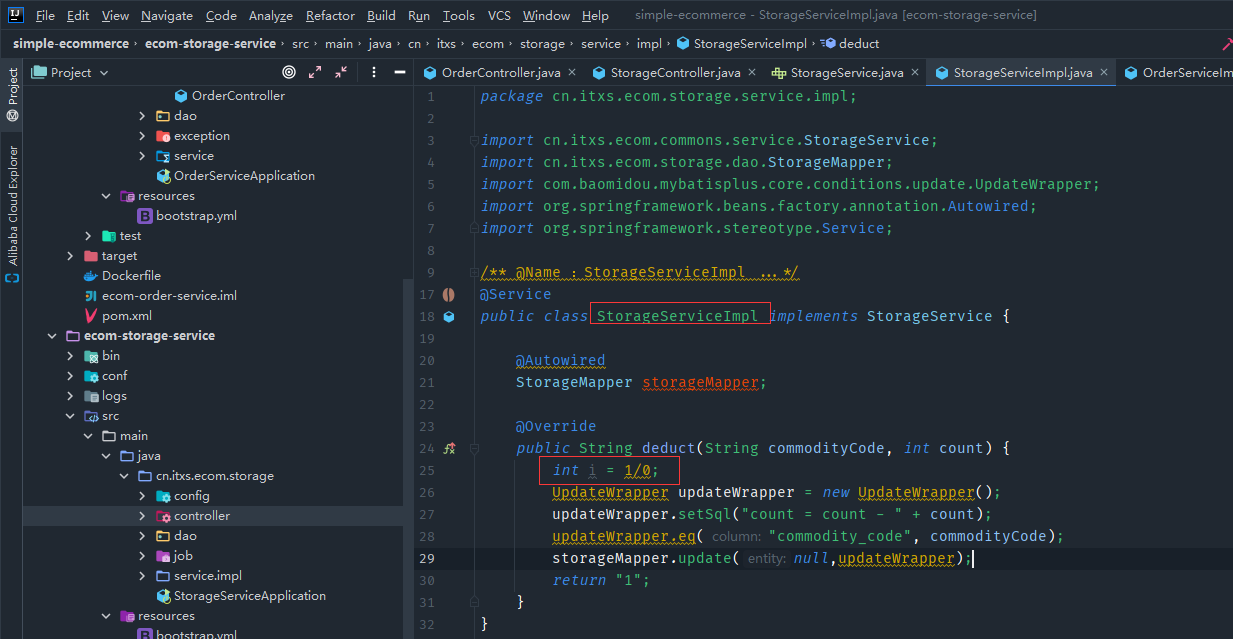Open the File menu
Image resolution: width=1233 pixels, height=639 pixels.
(x=45, y=15)
